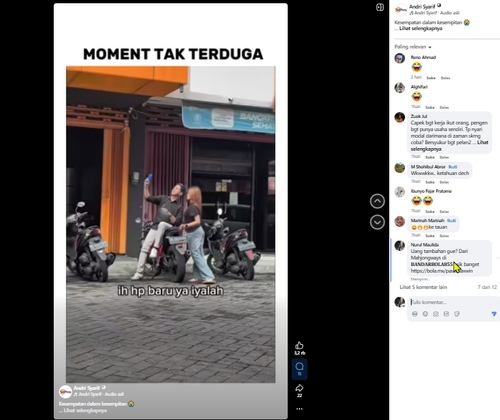Go to next reel with down chevron

[377, 222]
